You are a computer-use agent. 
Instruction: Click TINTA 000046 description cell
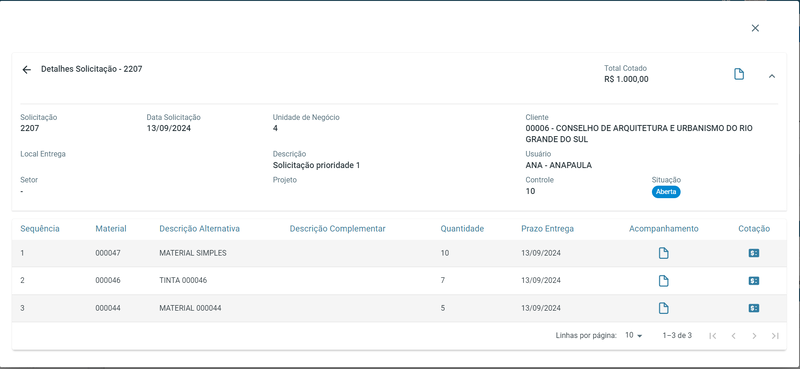[183, 281]
